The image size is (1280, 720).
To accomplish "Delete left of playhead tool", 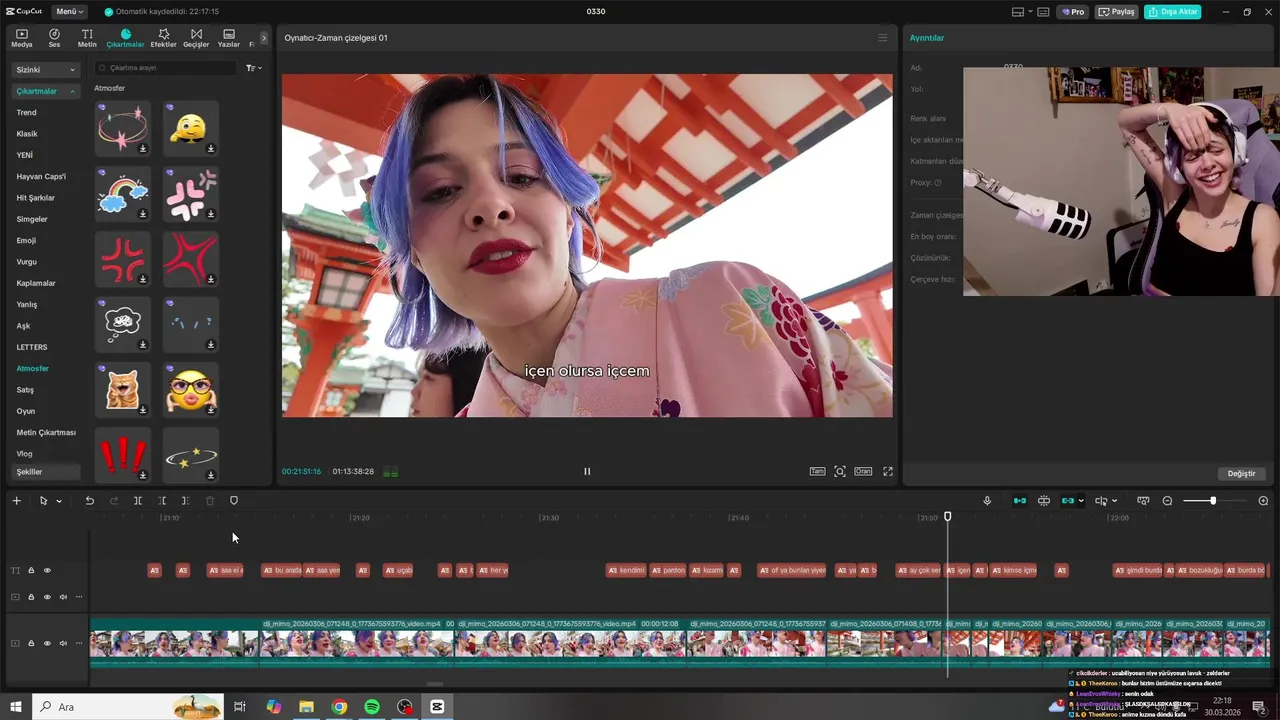I will (x=162, y=501).
